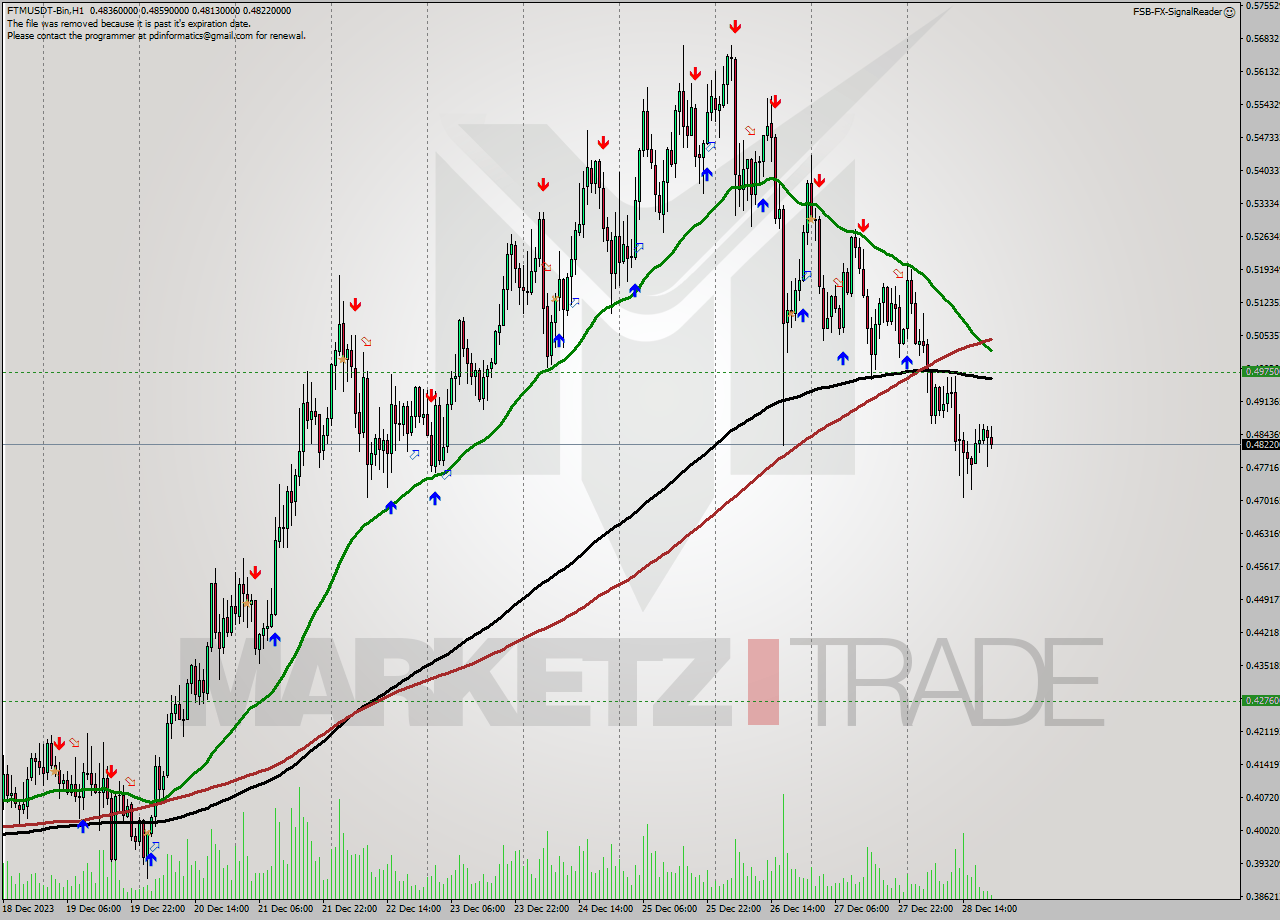The height and width of the screenshot is (920, 1280).
Task: Click the 0.5683 price scale value
Action: click(x=1262, y=39)
